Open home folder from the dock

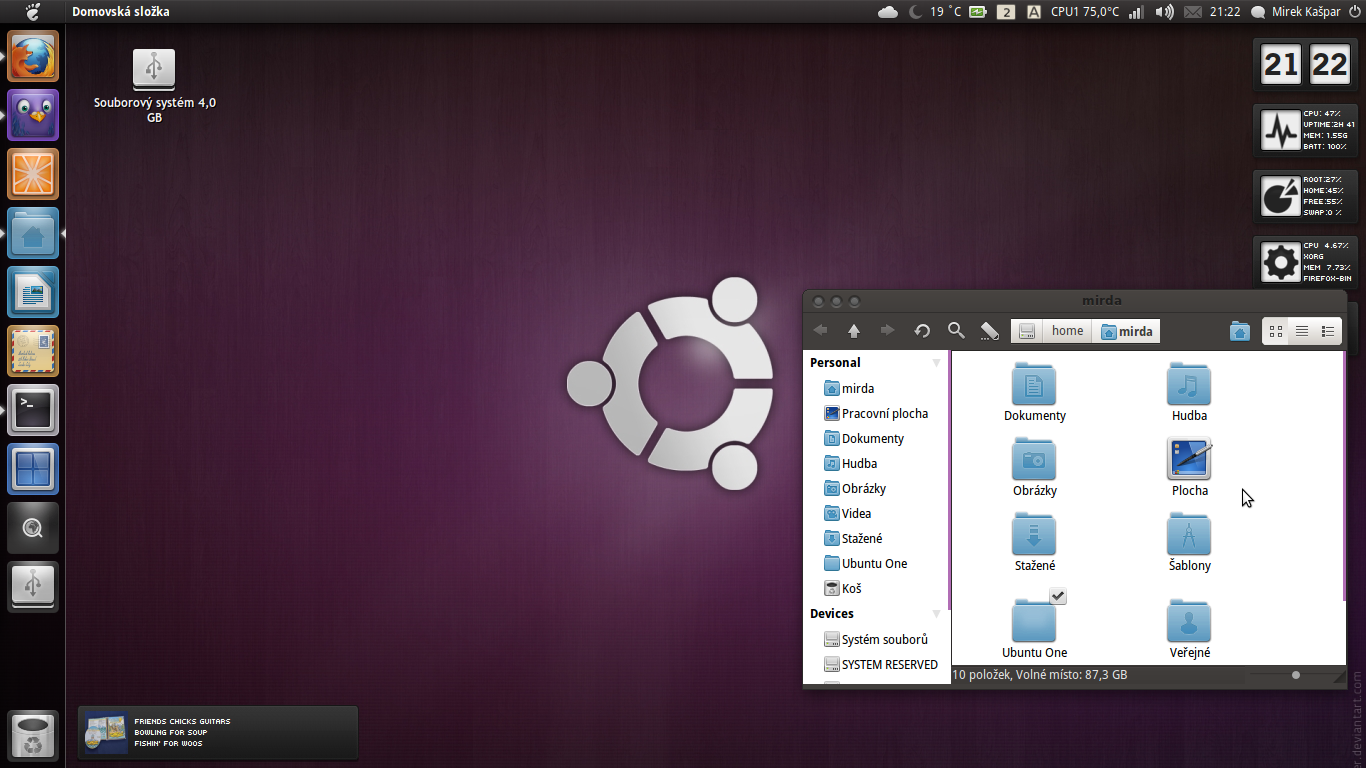[x=33, y=233]
